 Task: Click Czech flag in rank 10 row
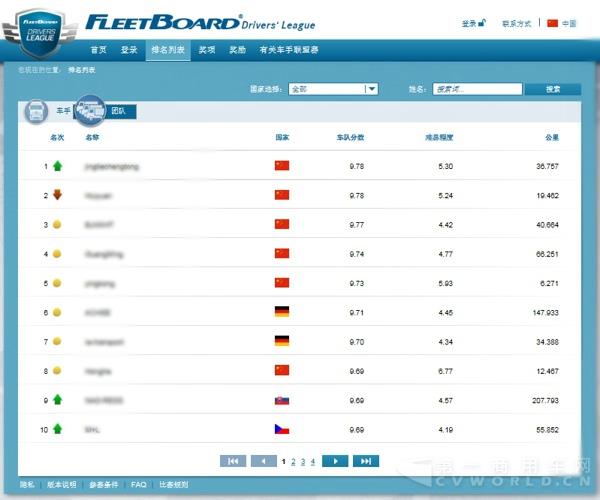point(282,429)
